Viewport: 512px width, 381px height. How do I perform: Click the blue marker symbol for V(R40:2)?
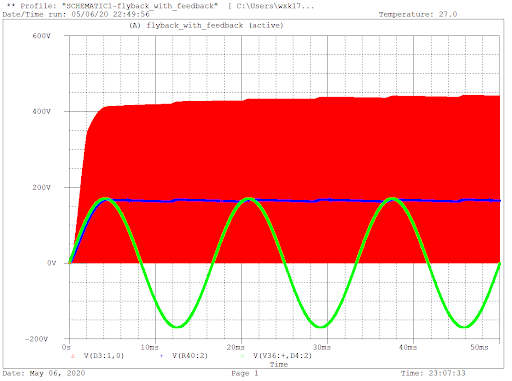point(162,356)
